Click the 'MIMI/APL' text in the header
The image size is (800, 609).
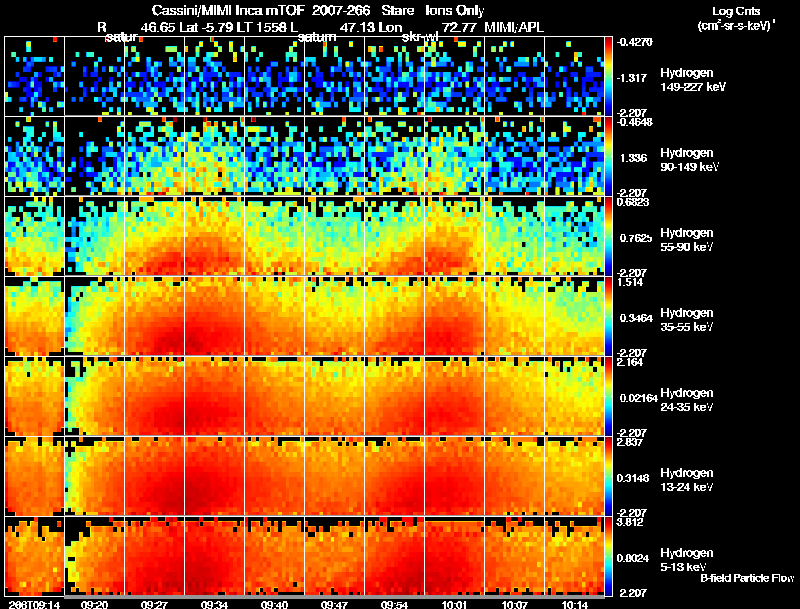[514, 27]
